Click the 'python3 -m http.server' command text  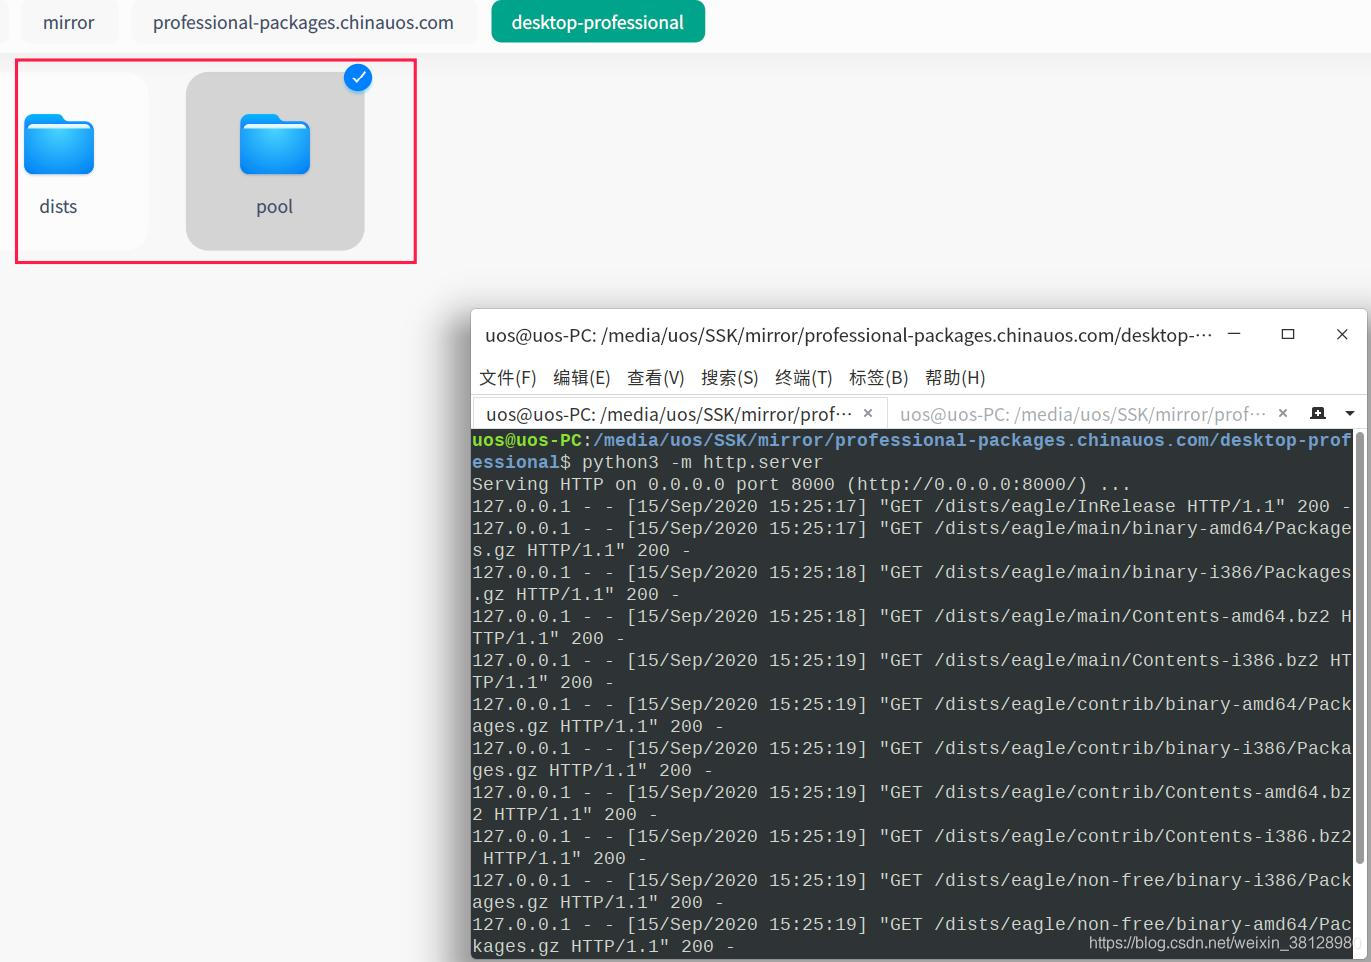click(x=702, y=462)
